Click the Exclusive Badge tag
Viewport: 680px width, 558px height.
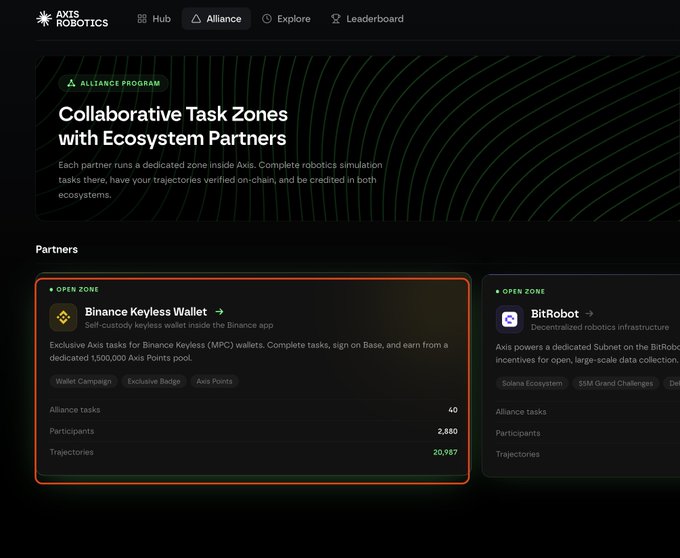tap(154, 381)
